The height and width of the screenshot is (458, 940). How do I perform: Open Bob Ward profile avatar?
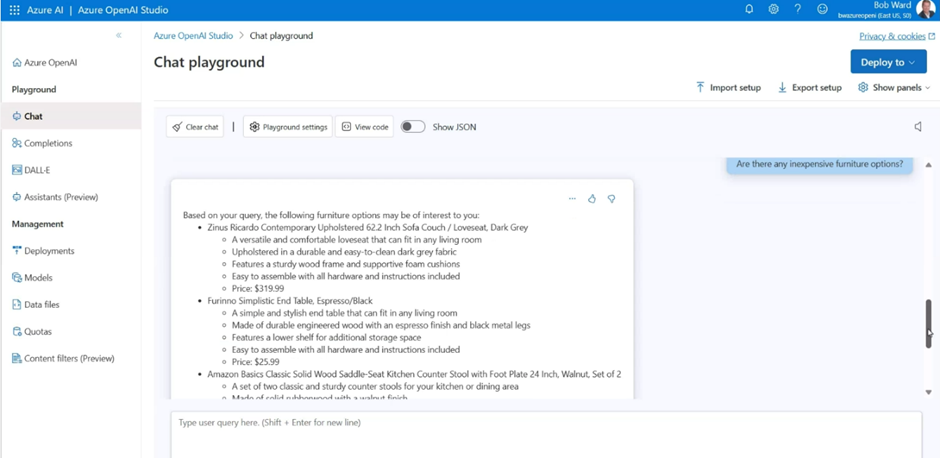click(x=926, y=9)
